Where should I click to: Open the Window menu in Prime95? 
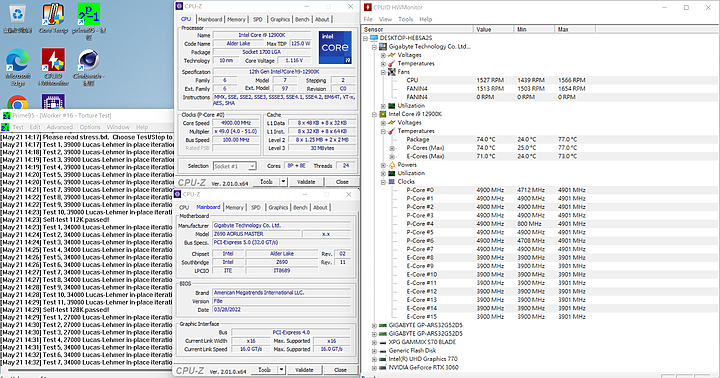click(118, 127)
